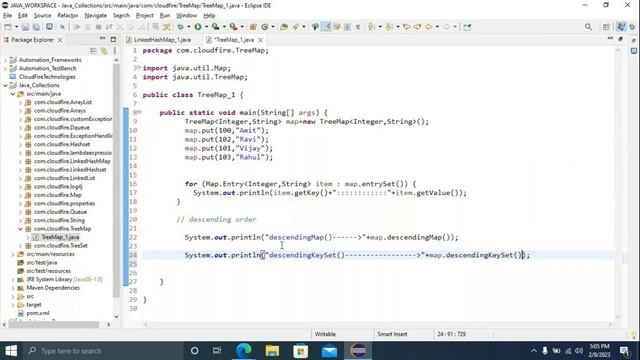Click the New file toolbar icon
Viewport: 640px width, 360px height.
point(8,27)
